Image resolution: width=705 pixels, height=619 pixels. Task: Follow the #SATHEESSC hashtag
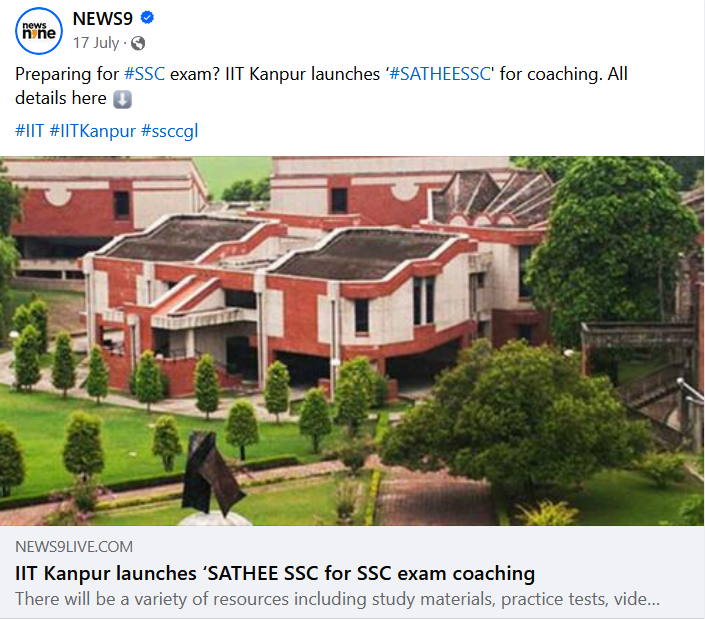pos(439,74)
